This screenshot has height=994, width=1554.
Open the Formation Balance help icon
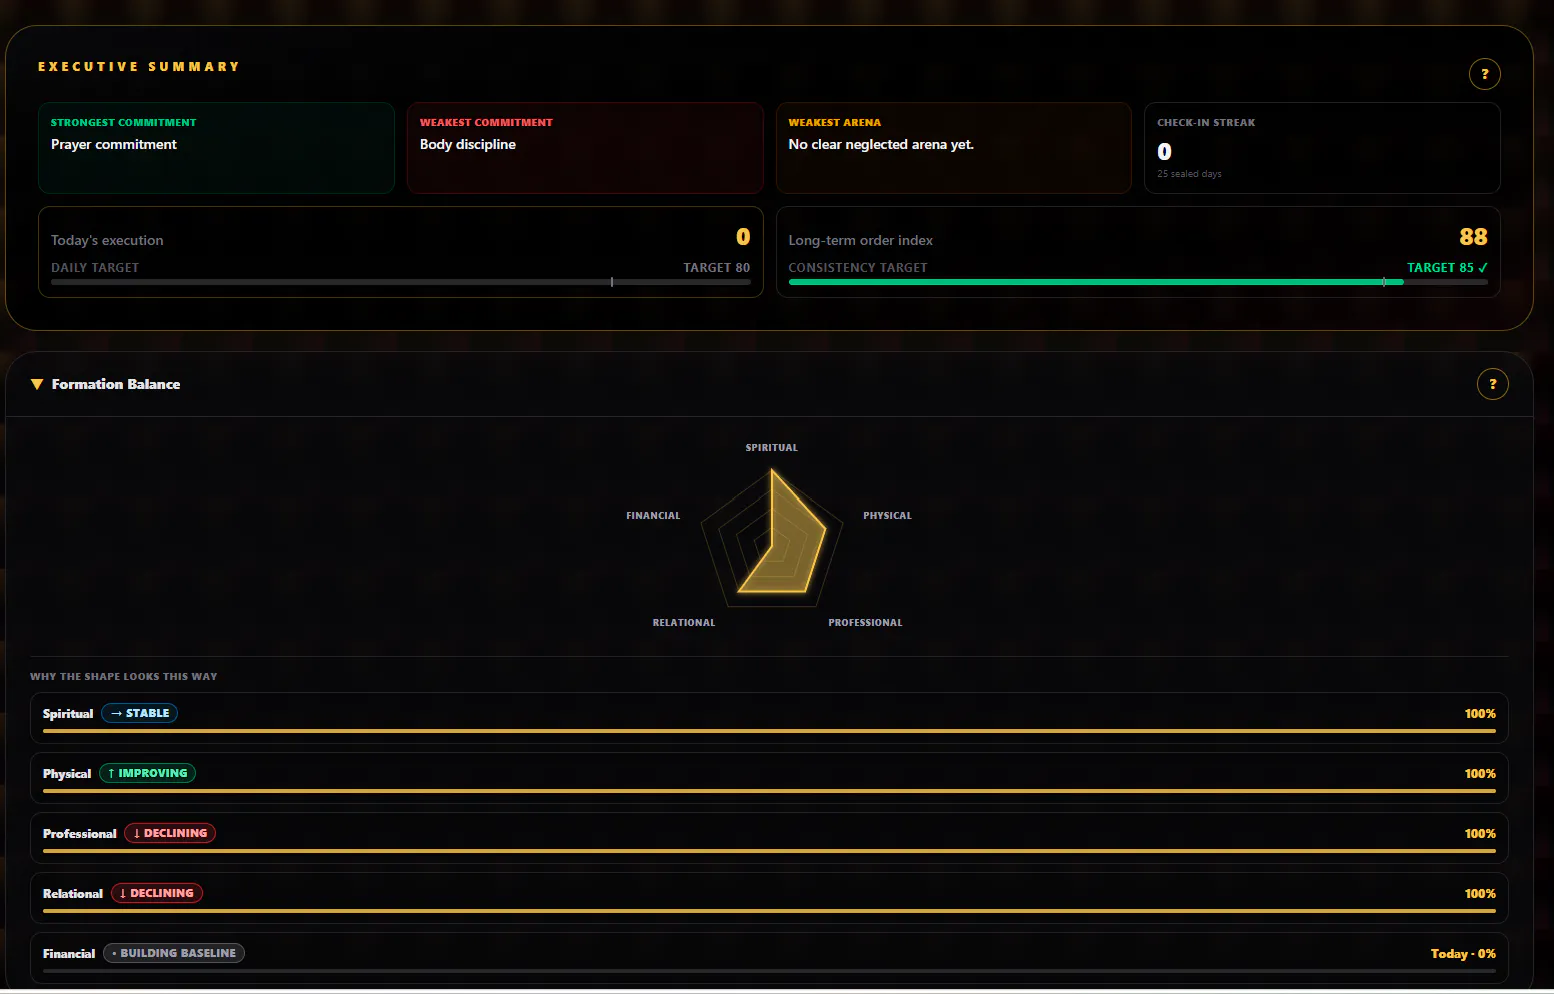1492,384
